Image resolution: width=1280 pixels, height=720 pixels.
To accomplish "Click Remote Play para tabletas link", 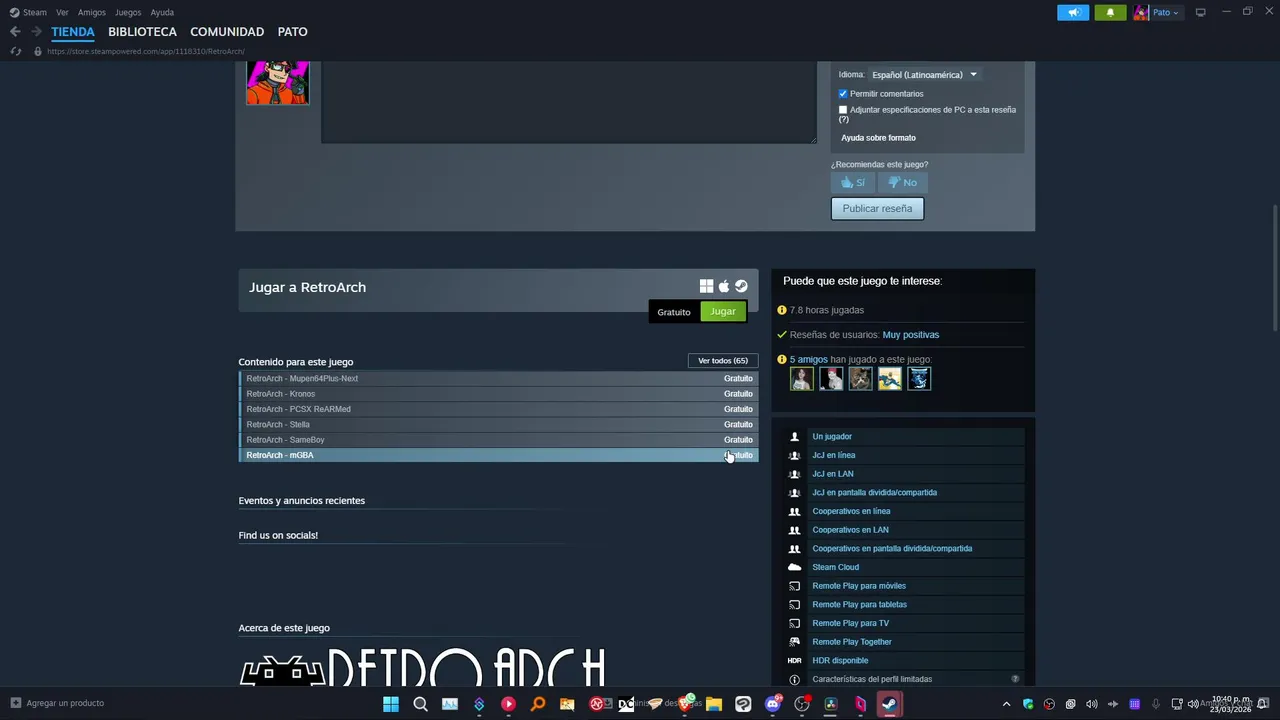I will (x=859, y=605).
